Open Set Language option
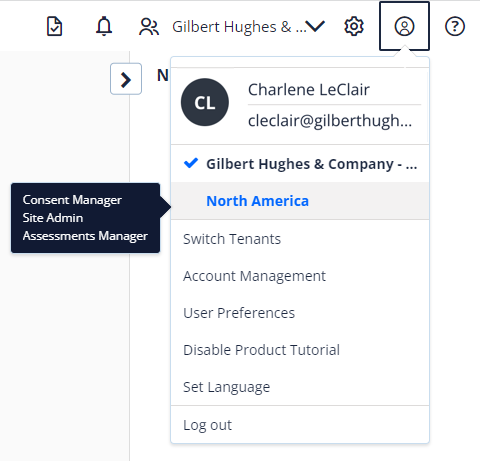 coord(226,387)
